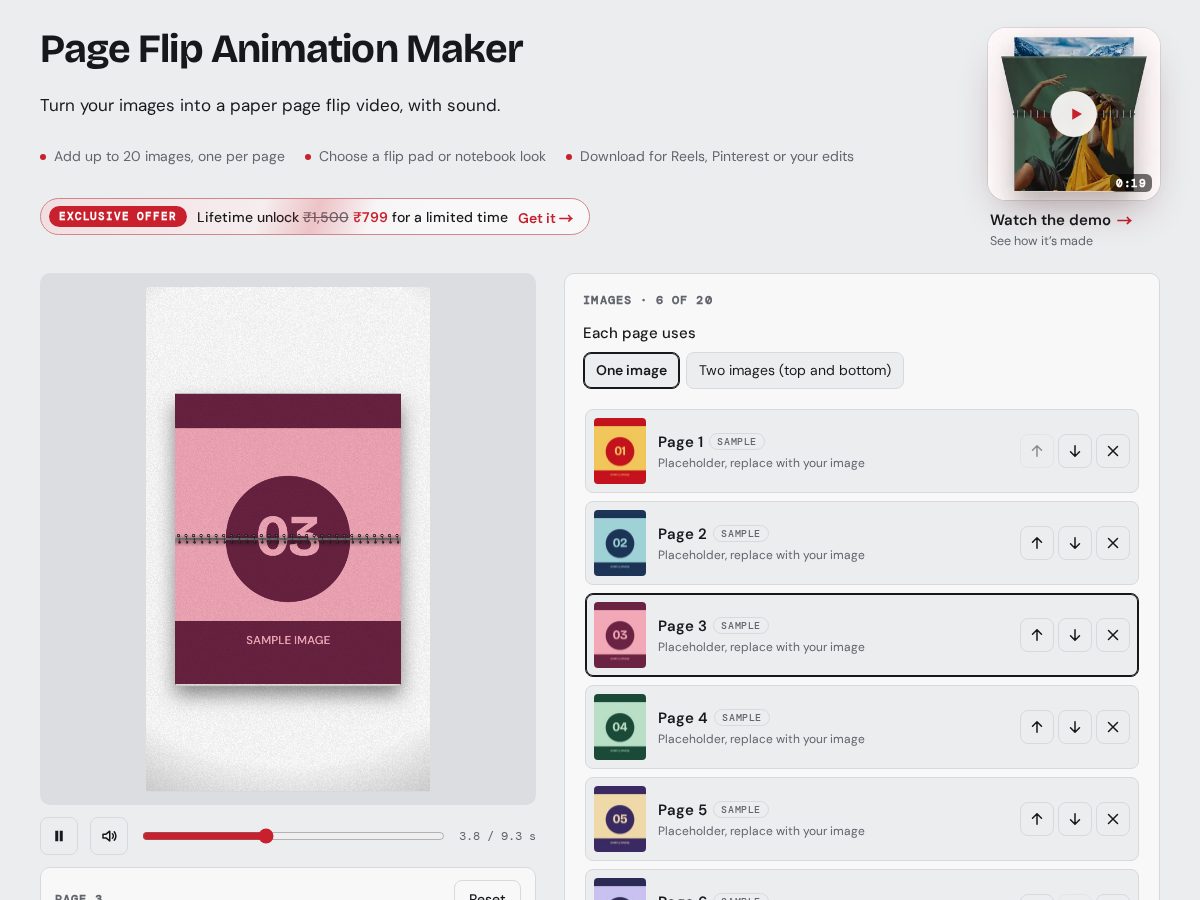Click the Reset button
This screenshot has height=900, width=1200.
487,890
